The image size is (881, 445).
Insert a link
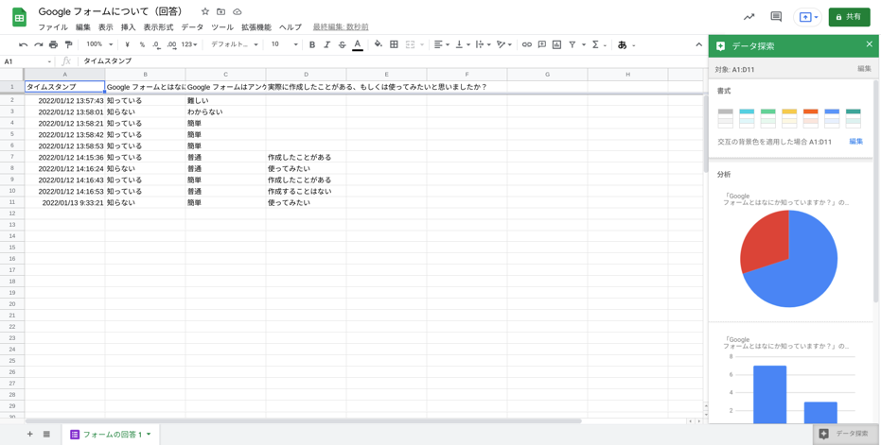click(x=526, y=44)
